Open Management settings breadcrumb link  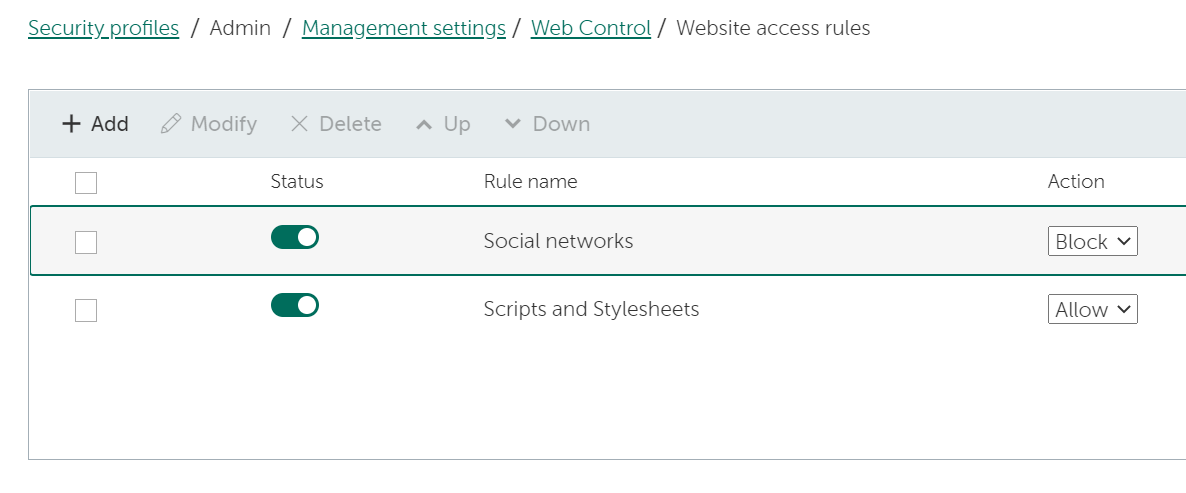403,28
